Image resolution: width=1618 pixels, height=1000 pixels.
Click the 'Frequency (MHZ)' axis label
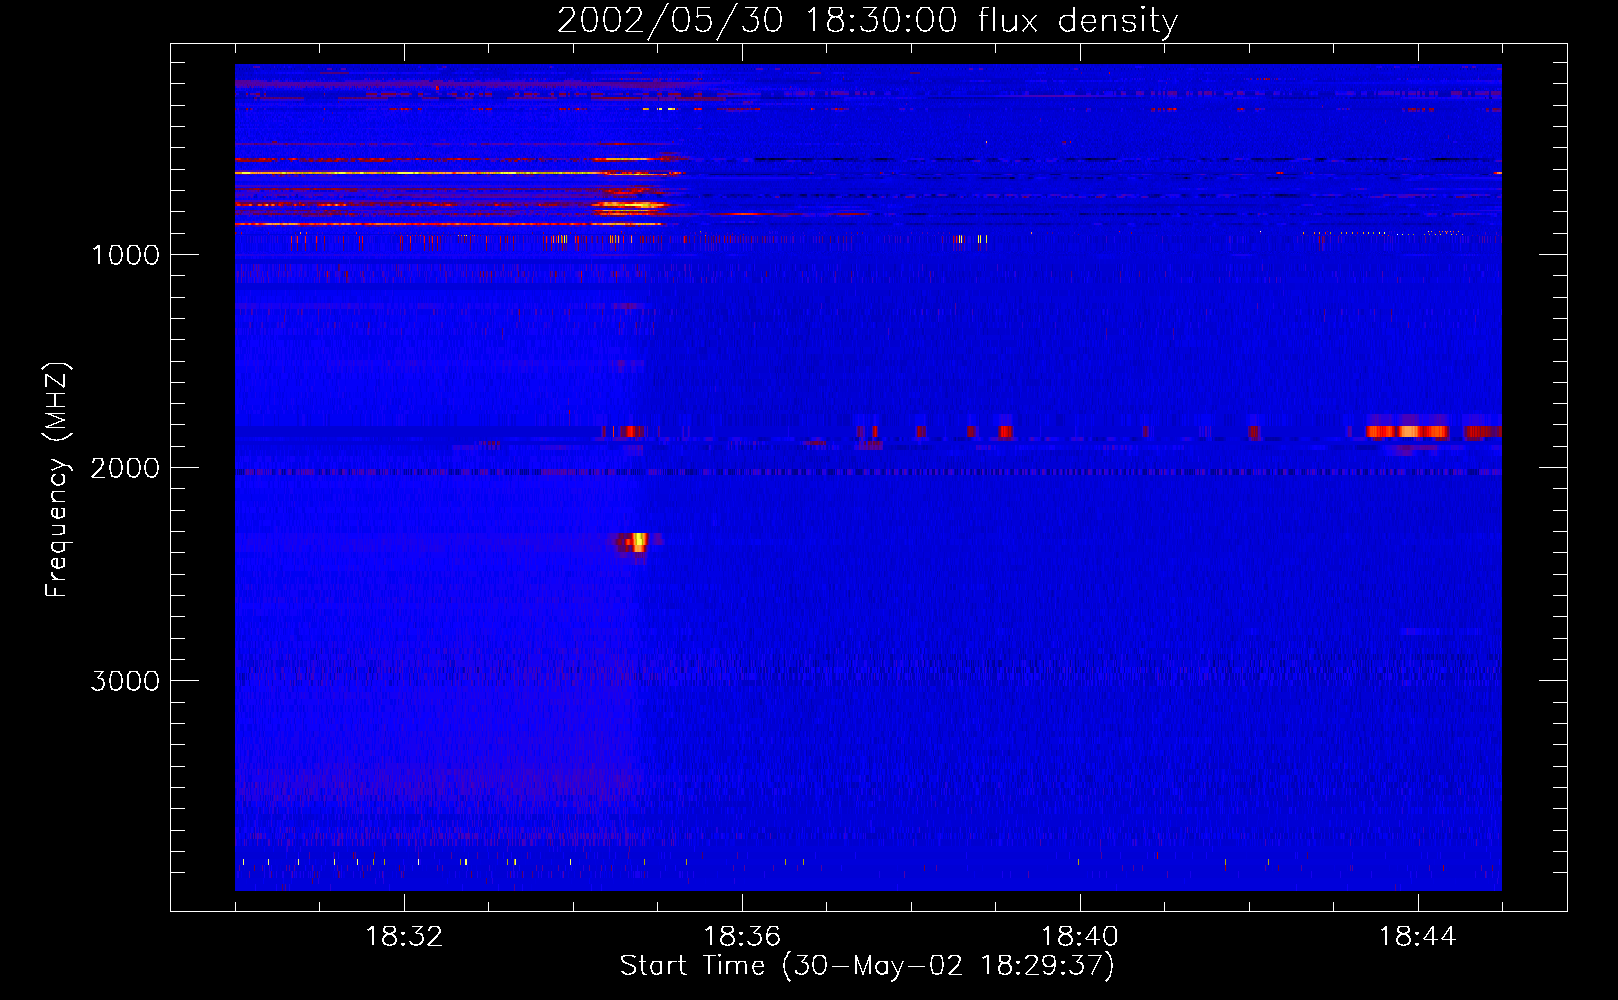[58, 480]
